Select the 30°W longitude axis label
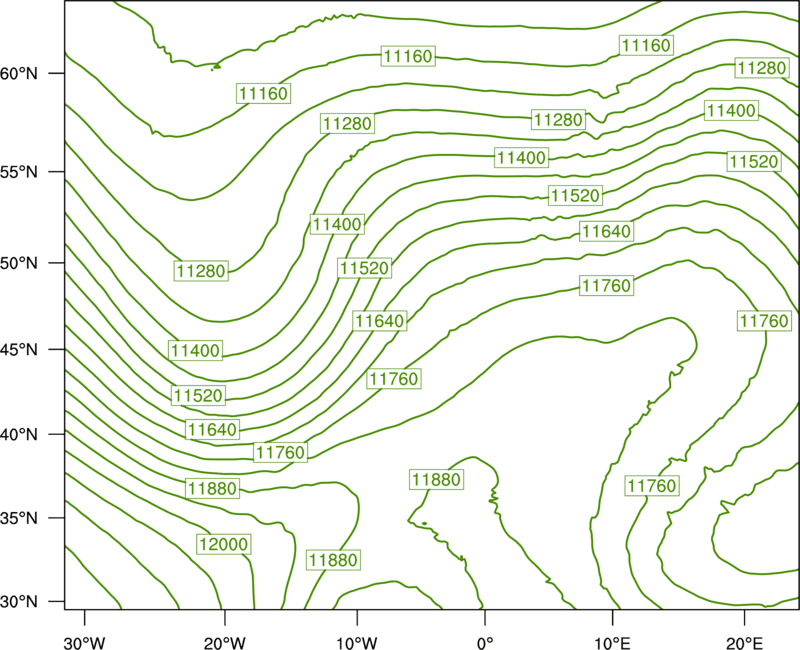Screen dimensions: 800x650 click(x=85, y=643)
